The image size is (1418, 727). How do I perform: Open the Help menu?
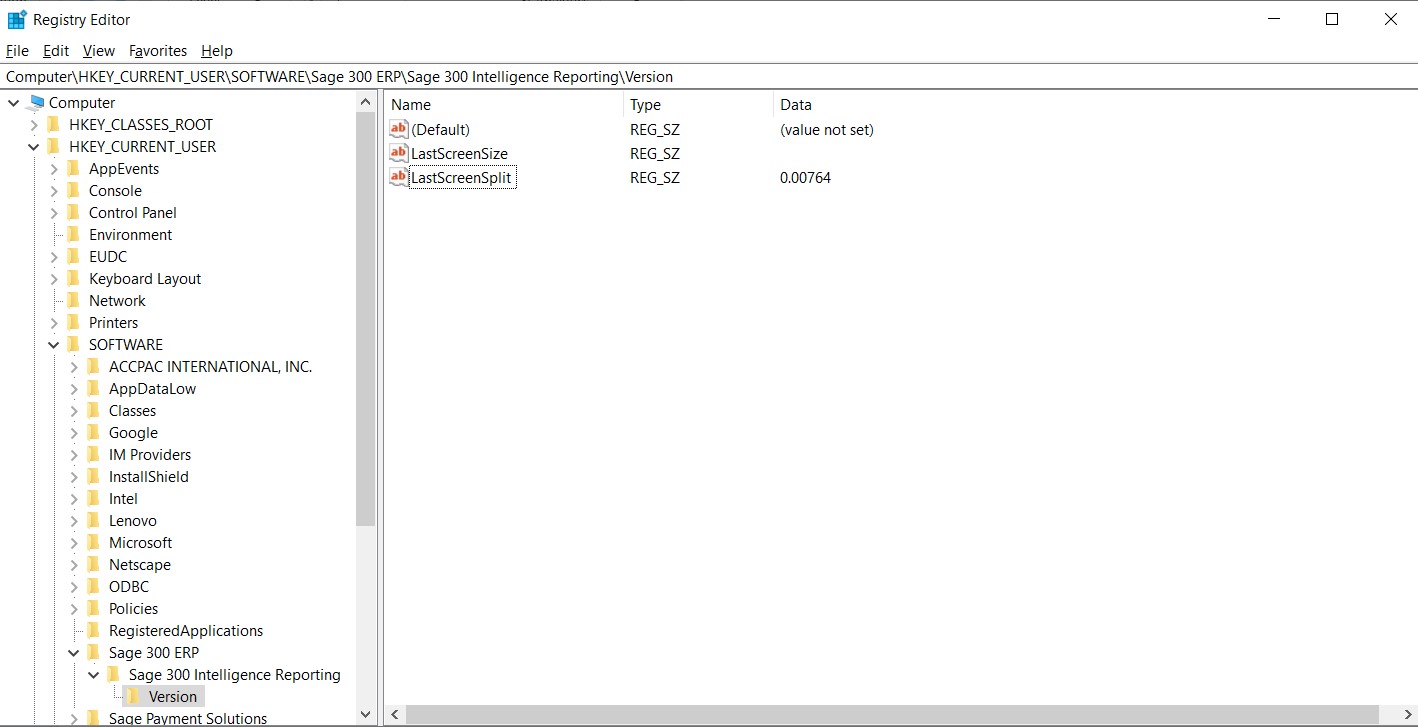tap(217, 51)
